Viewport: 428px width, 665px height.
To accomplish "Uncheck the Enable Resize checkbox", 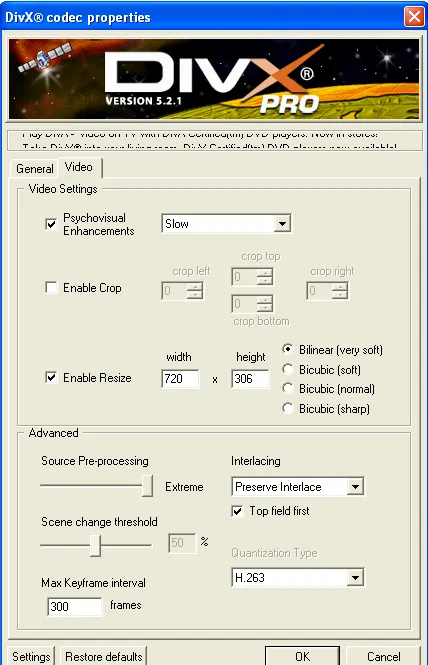I will click(x=51, y=377).
